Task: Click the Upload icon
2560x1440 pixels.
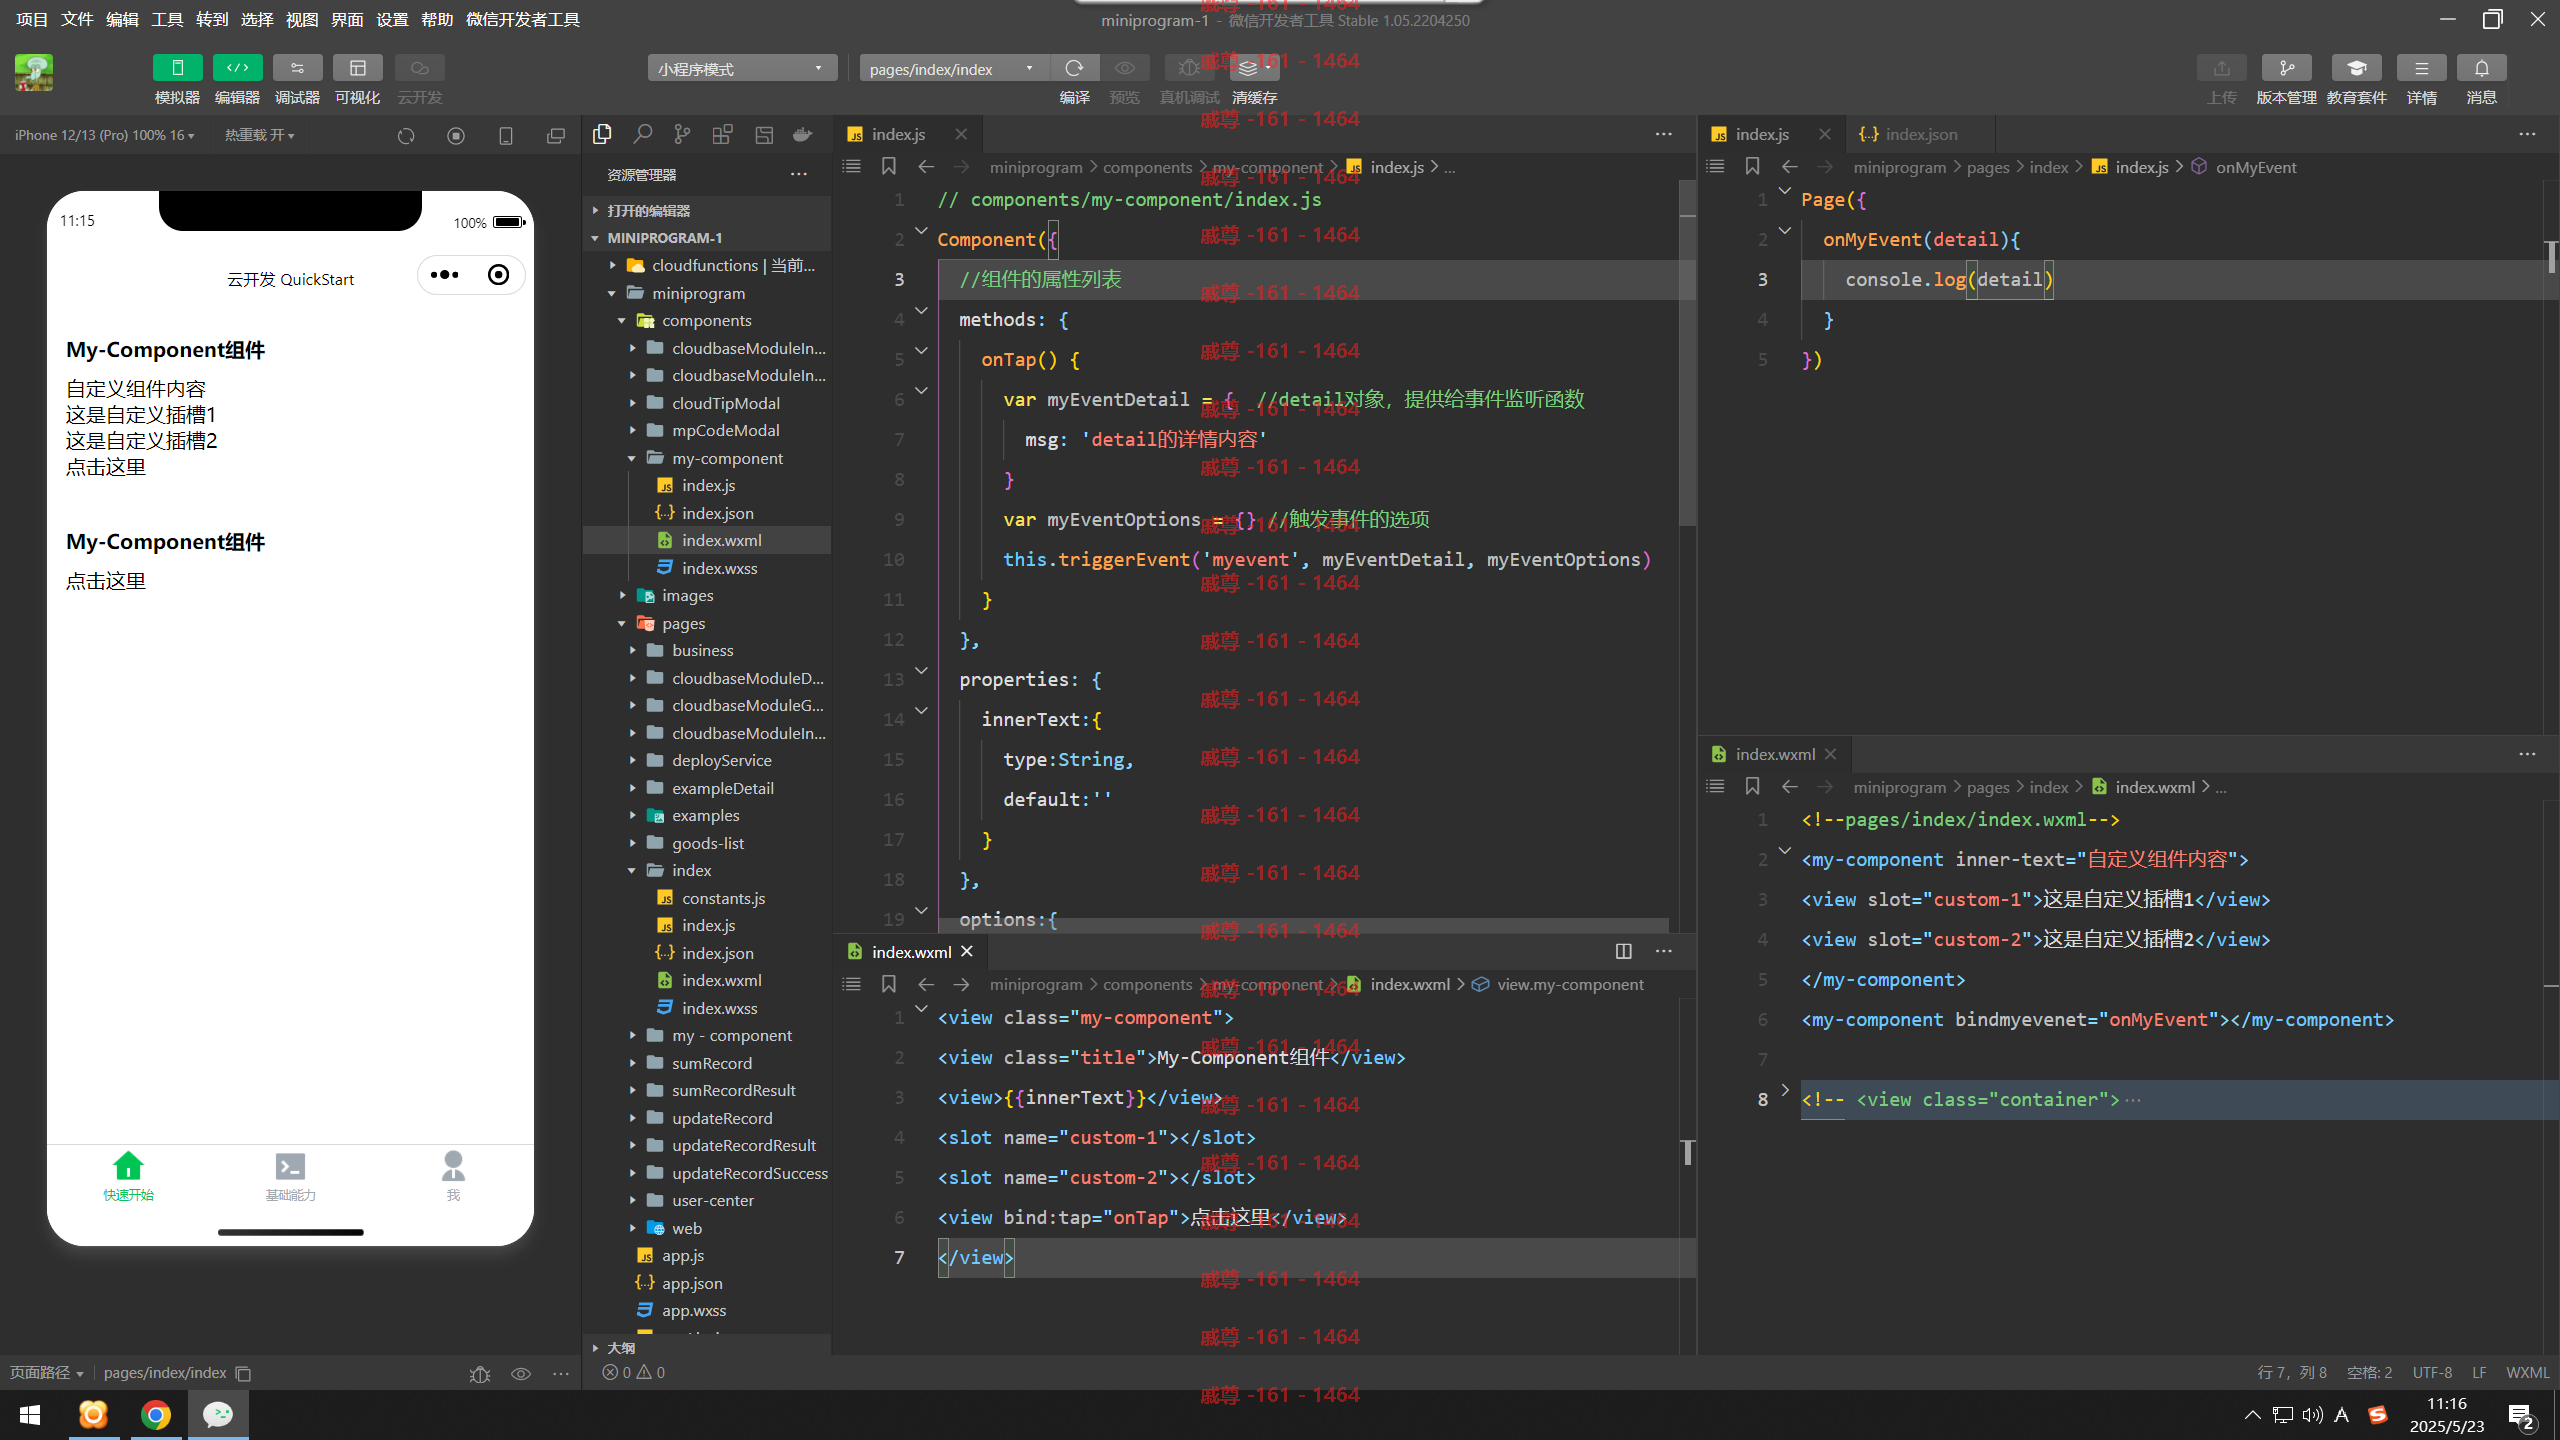Action: [2221, 68]
